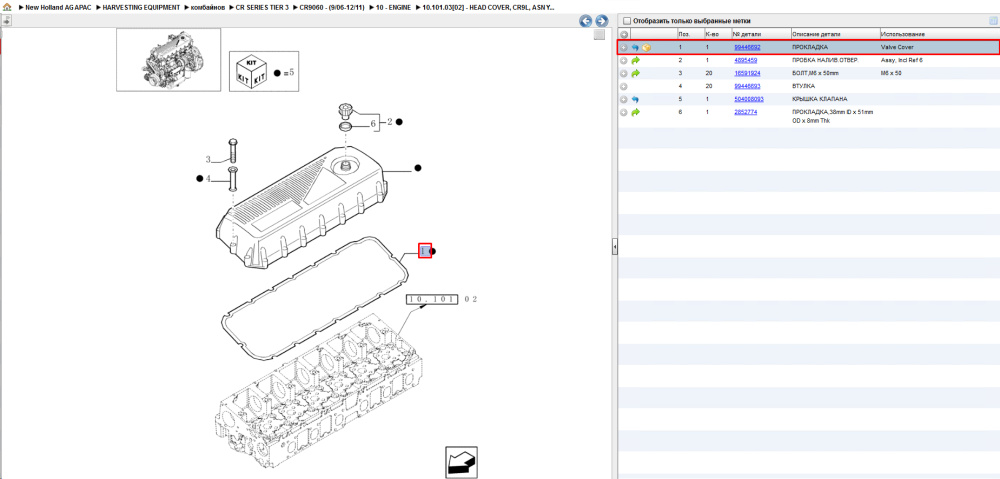Open the engine thumbnail image
This screenshot has width=1000, height=479.
168,59
